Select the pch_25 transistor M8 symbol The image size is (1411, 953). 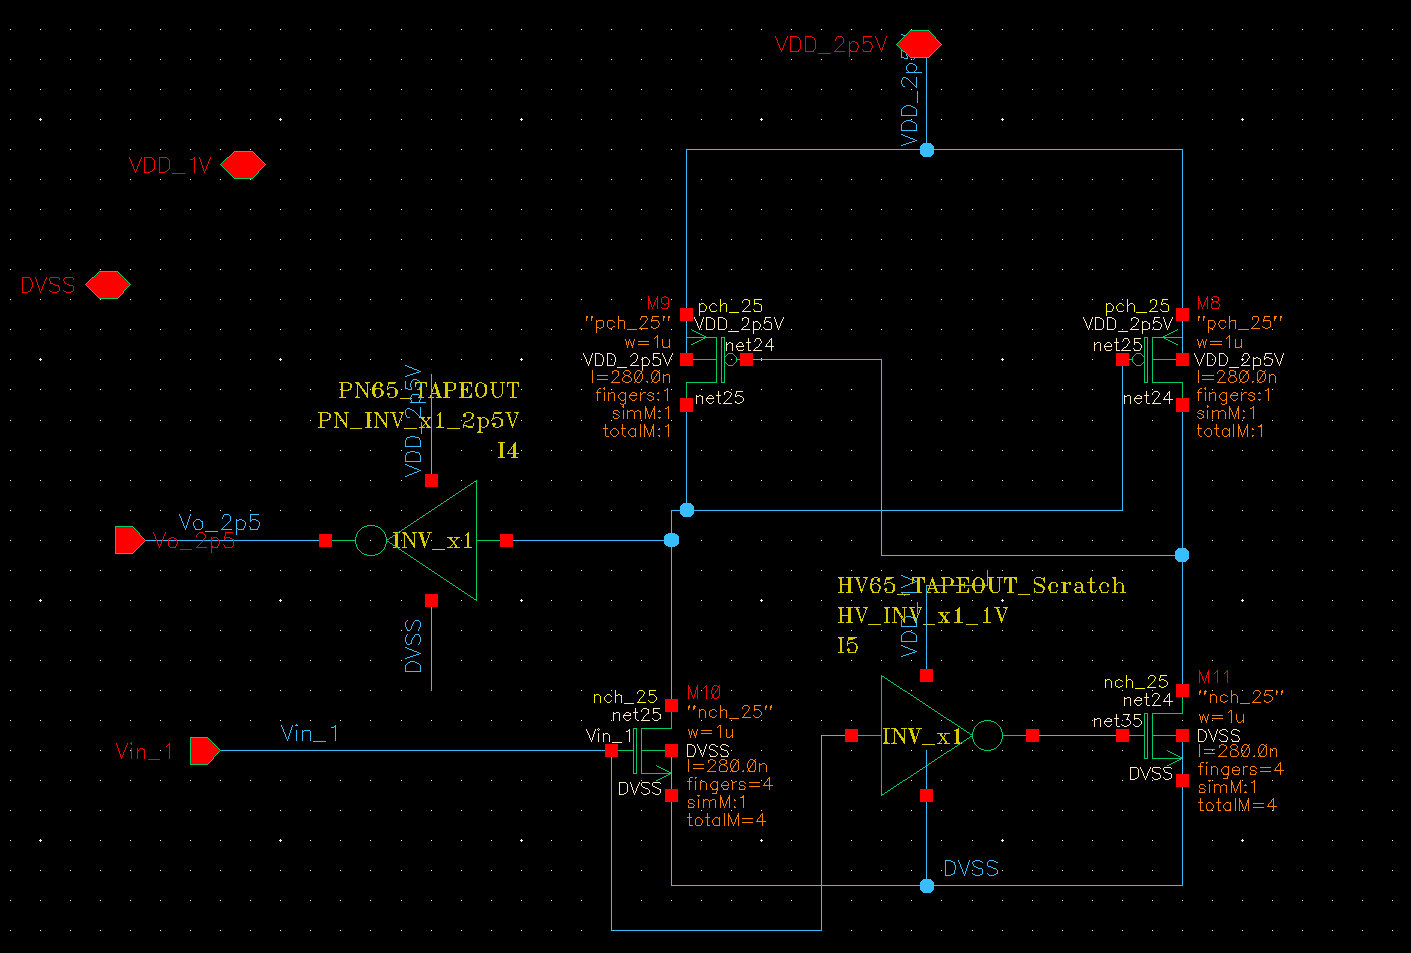(x=1150, y=360)
